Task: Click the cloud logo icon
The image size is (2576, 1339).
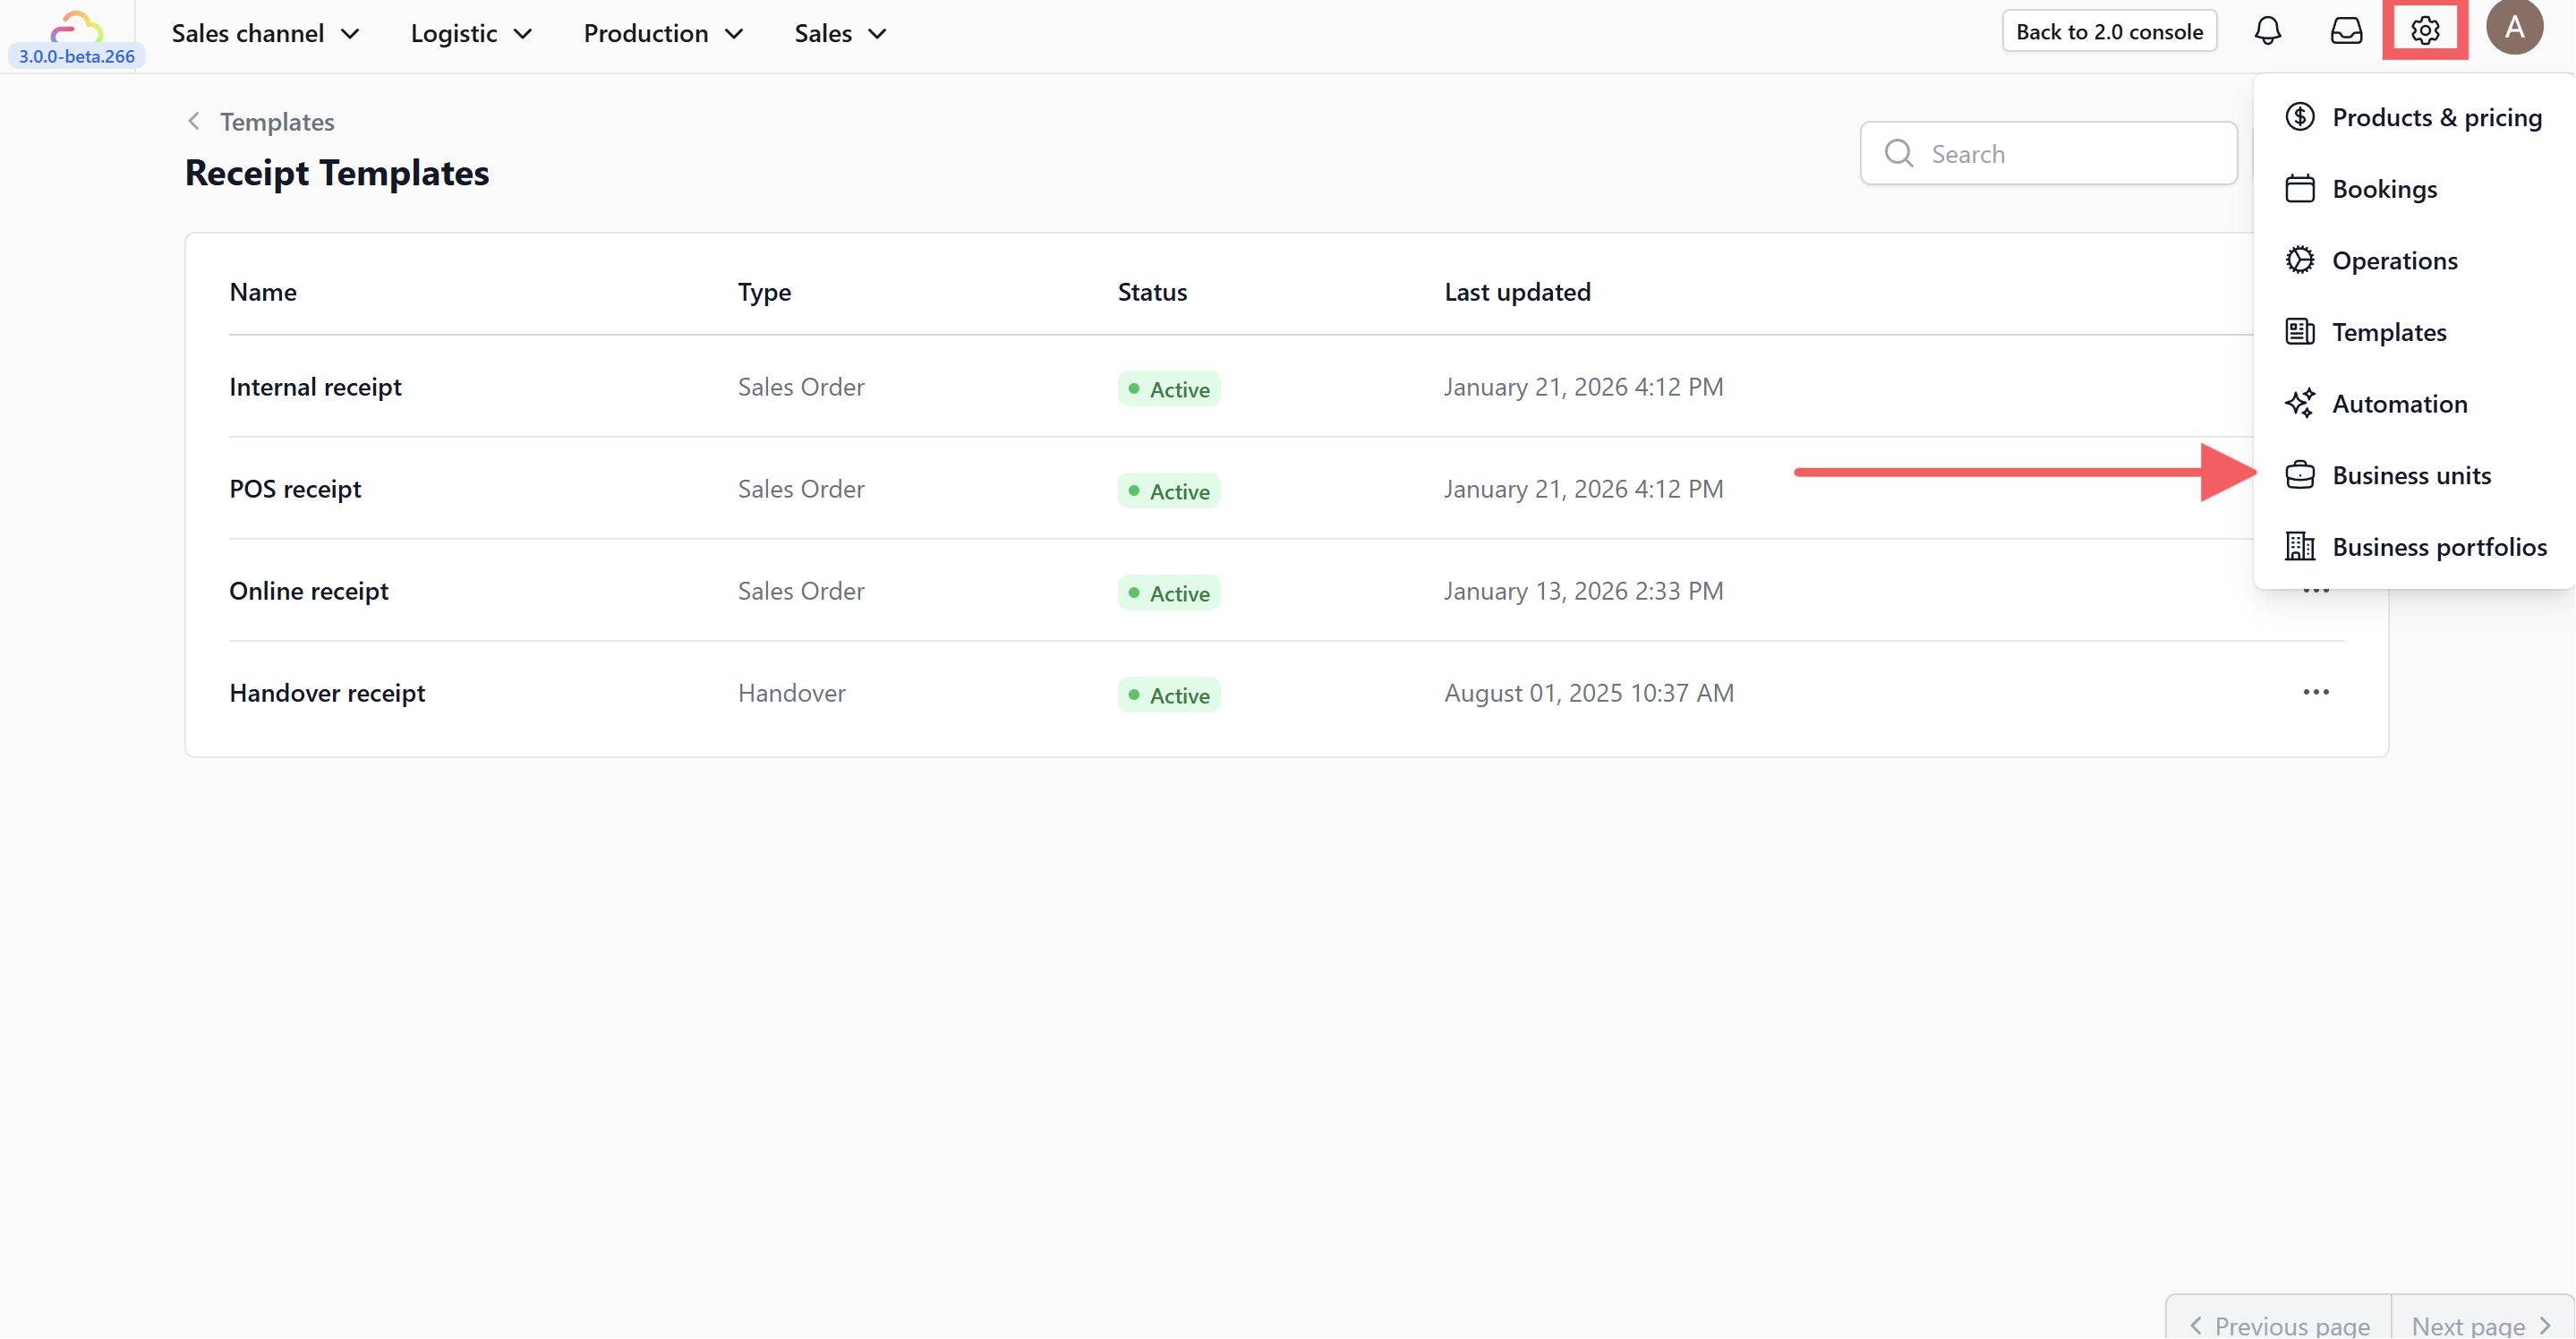Action: pyautogui.click(x=77, y=26)
